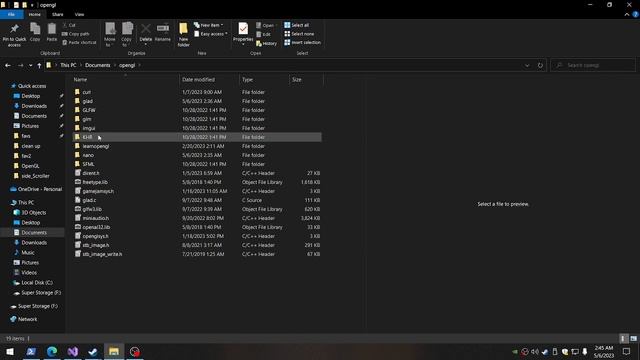Open the side_Scroller pinned folder
This screenshot has height=360, width=640.
click(x=35, y=176)
